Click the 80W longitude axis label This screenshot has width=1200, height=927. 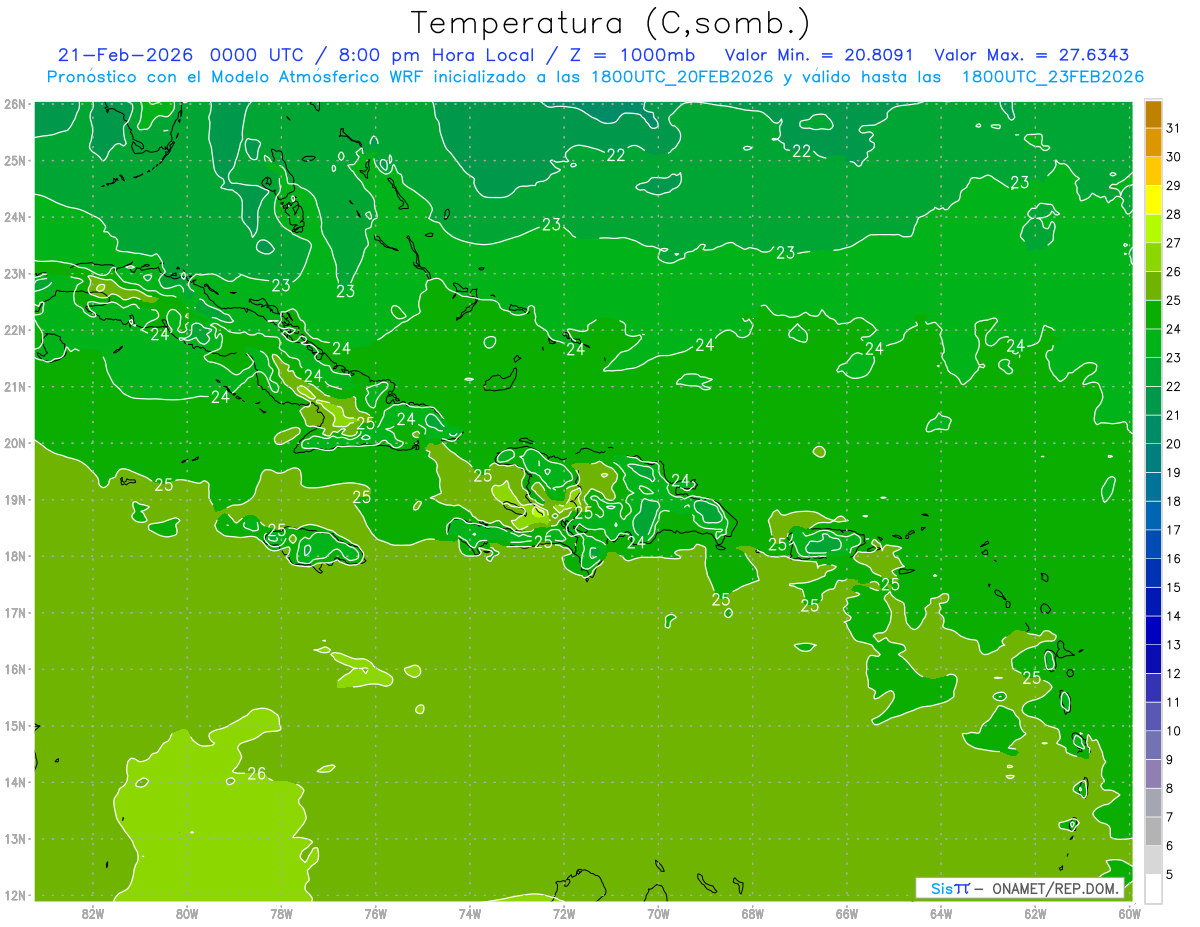click(x=186, y=913)
